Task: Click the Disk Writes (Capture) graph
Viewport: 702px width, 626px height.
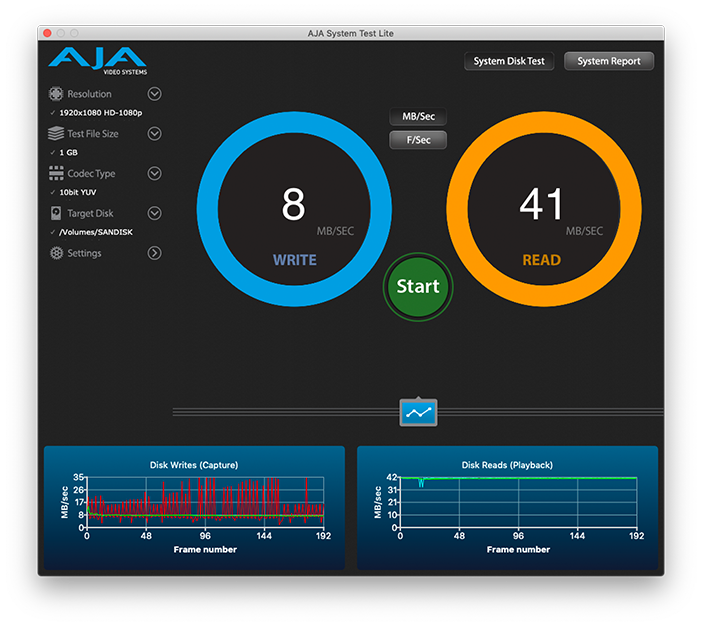Action: pyautogui.click(x=194, y=507)
